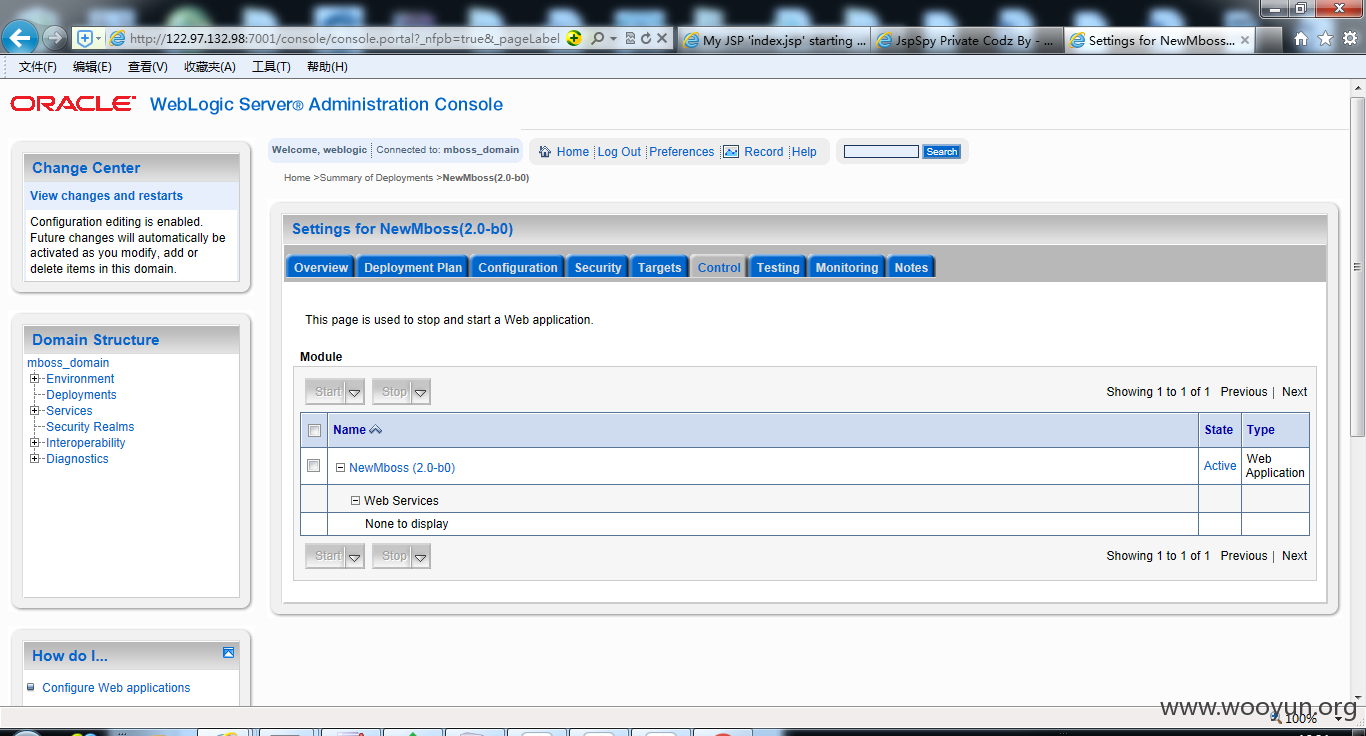This screenshot has height=736, width=1366.
Task: Open the bottom Start dropdown arrow
Action: click(x=354, y=556)
